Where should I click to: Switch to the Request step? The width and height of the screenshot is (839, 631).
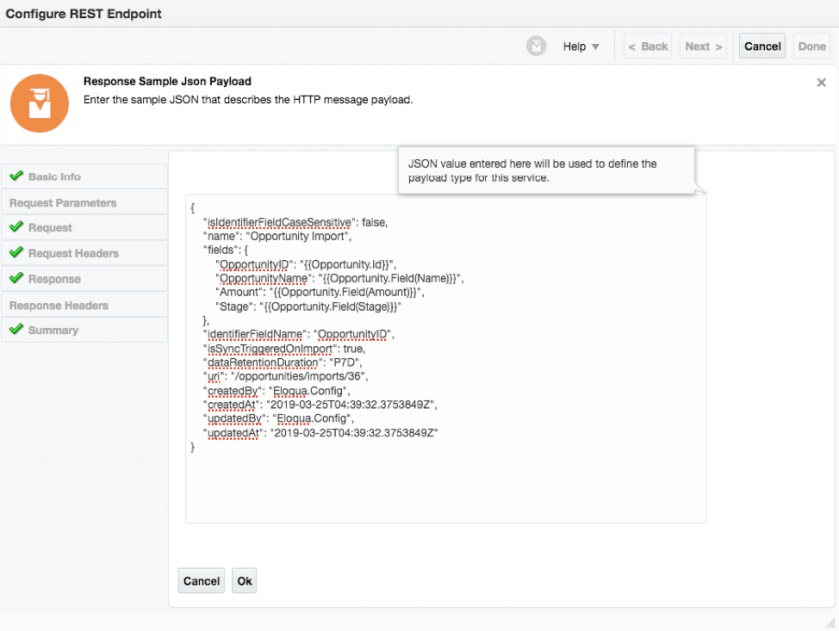pos(50,228)
